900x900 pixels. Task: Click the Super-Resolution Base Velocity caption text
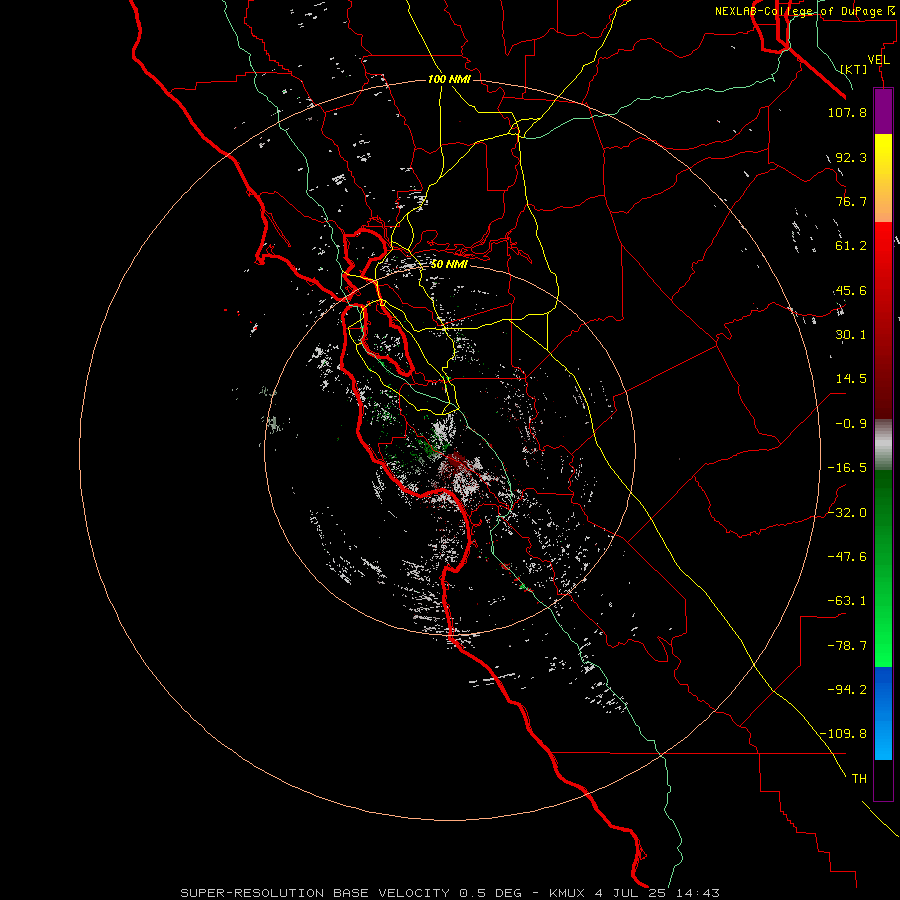point(449,893)
